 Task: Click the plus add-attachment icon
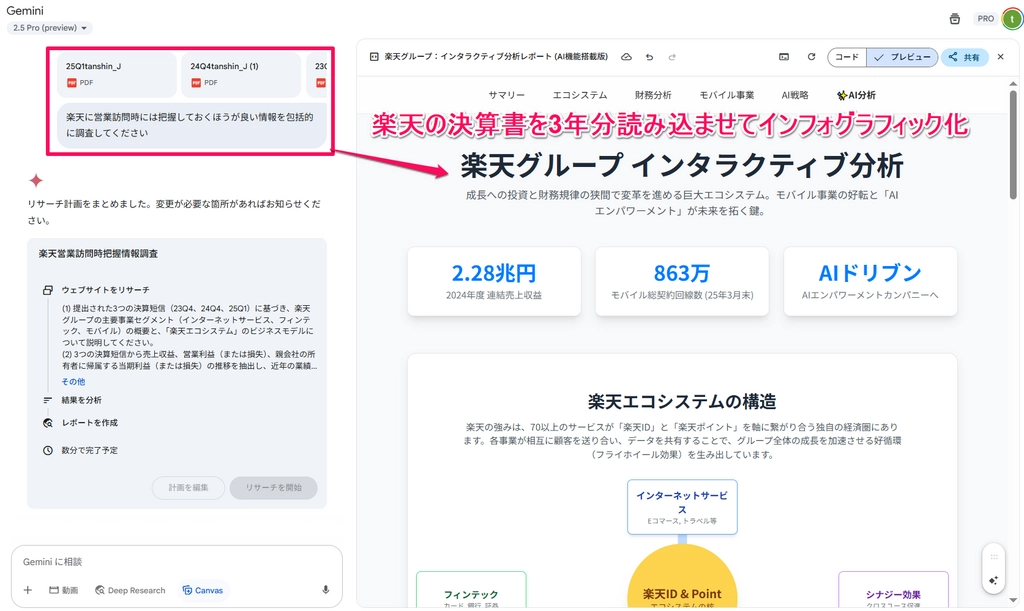coord(27,590)
